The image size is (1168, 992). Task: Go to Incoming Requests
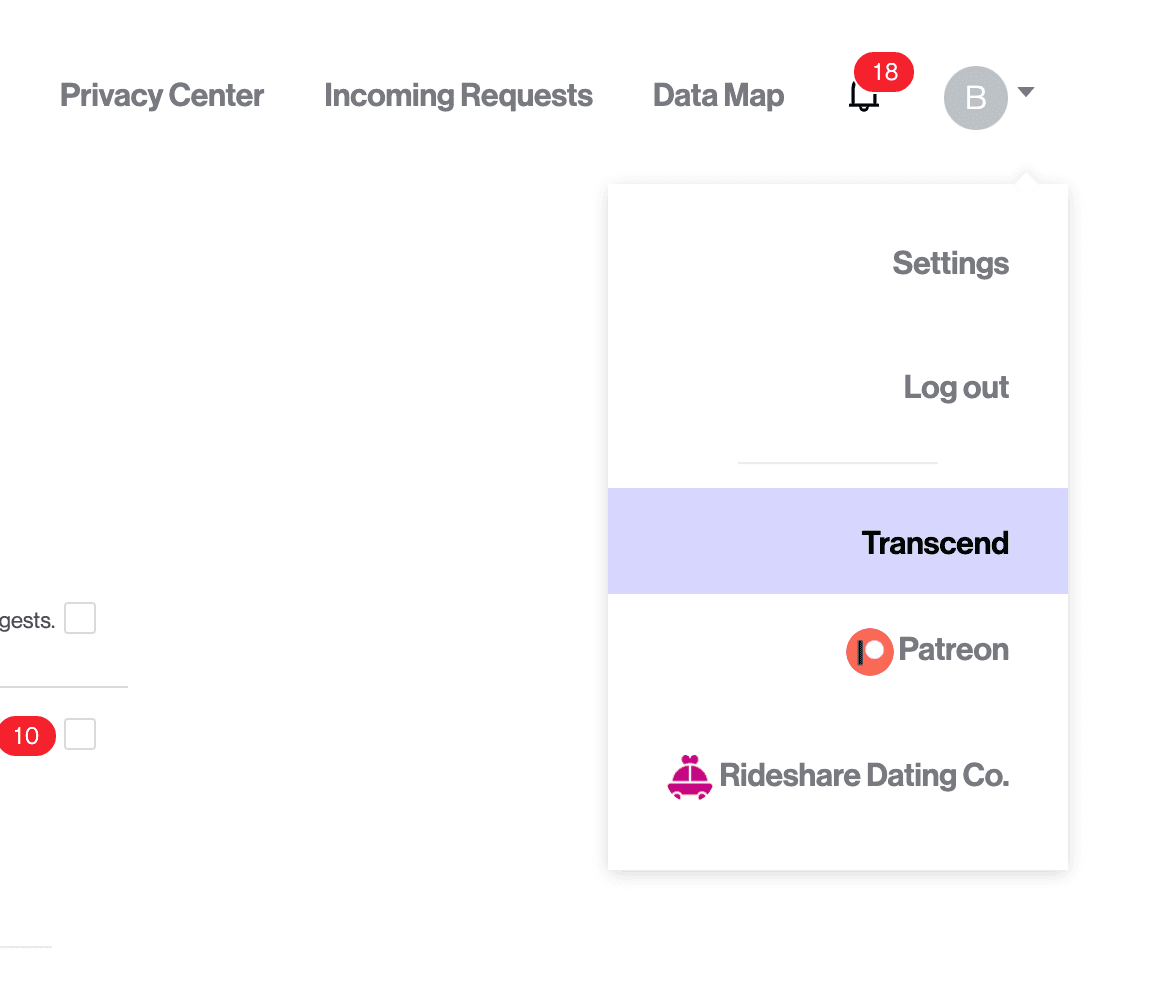(x=458, y=96)
